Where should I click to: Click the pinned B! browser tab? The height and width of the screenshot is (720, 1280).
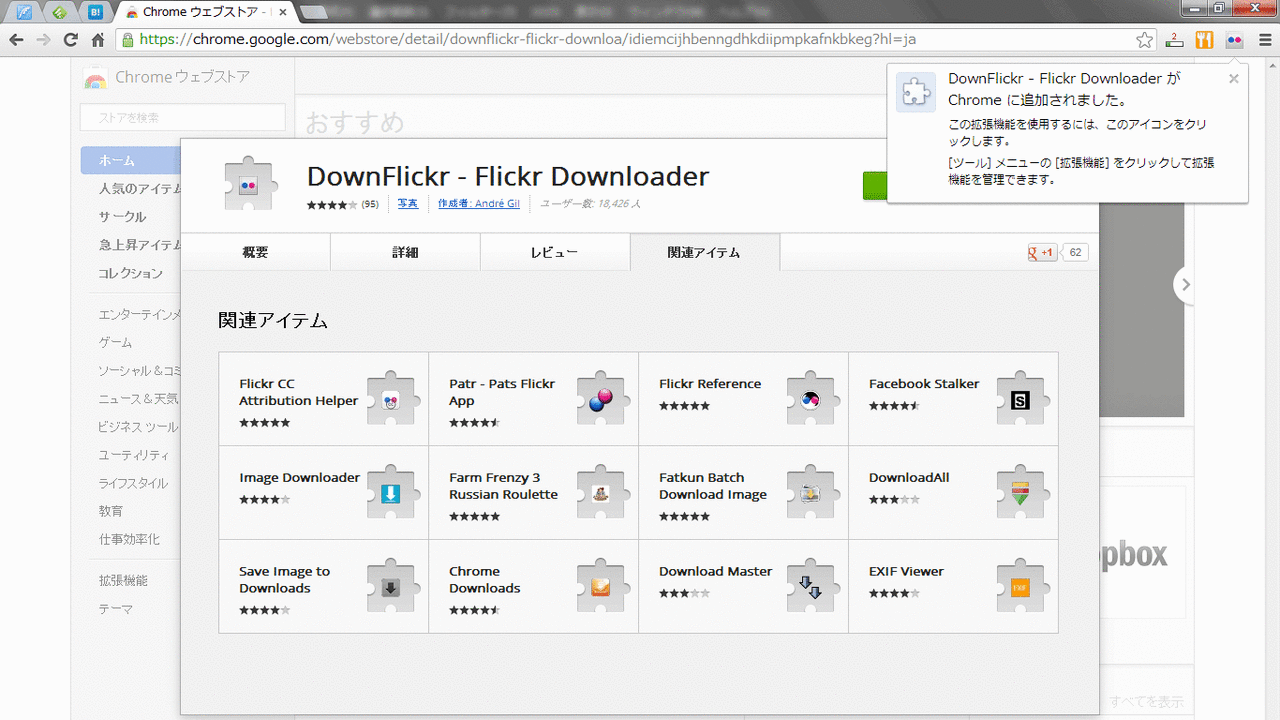tap(96, 12)
